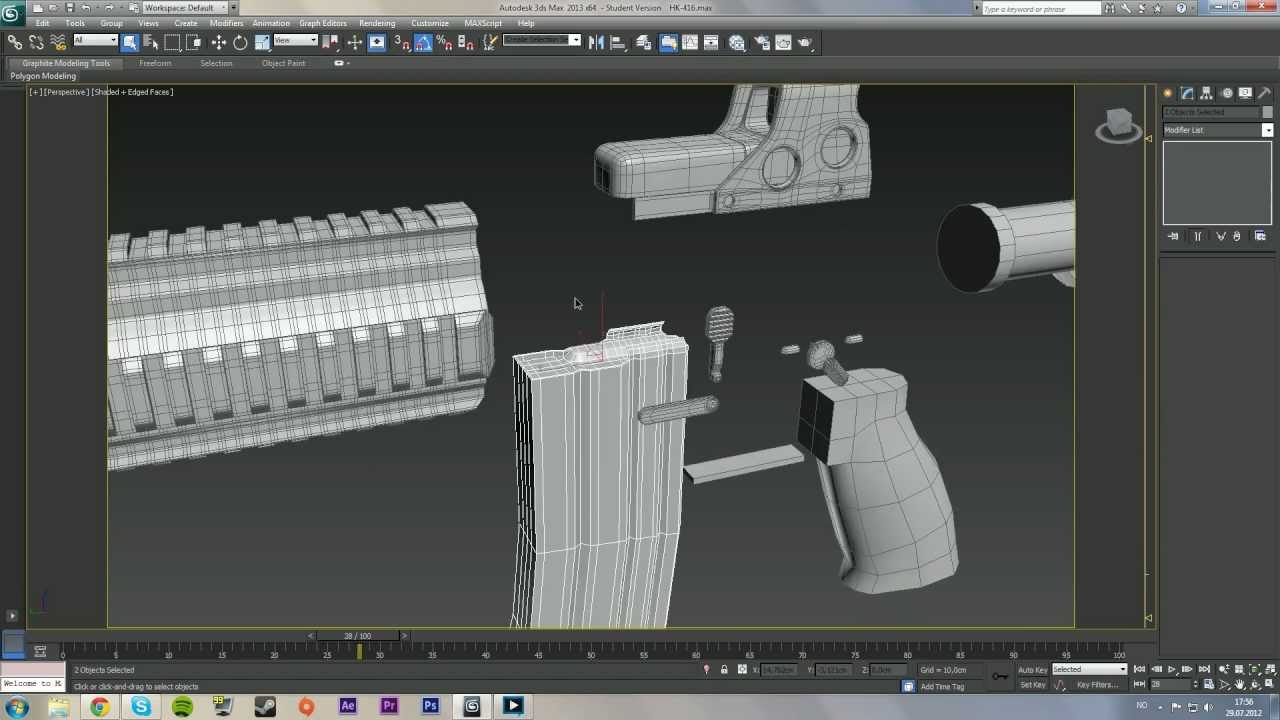Image resolution: width=1280 pixels, height=720 pixels.
Task: Toggle the Angle Snap button
Action: point(423,42)
